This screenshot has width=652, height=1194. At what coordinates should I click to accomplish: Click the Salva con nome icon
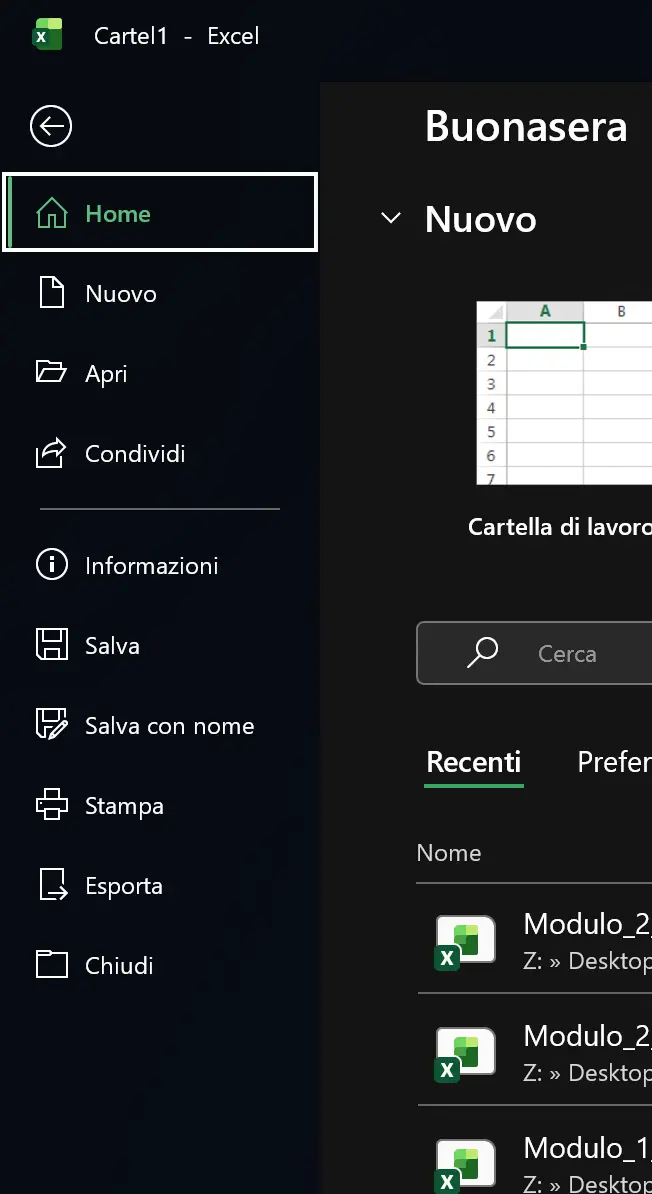[x=51, y=725]
